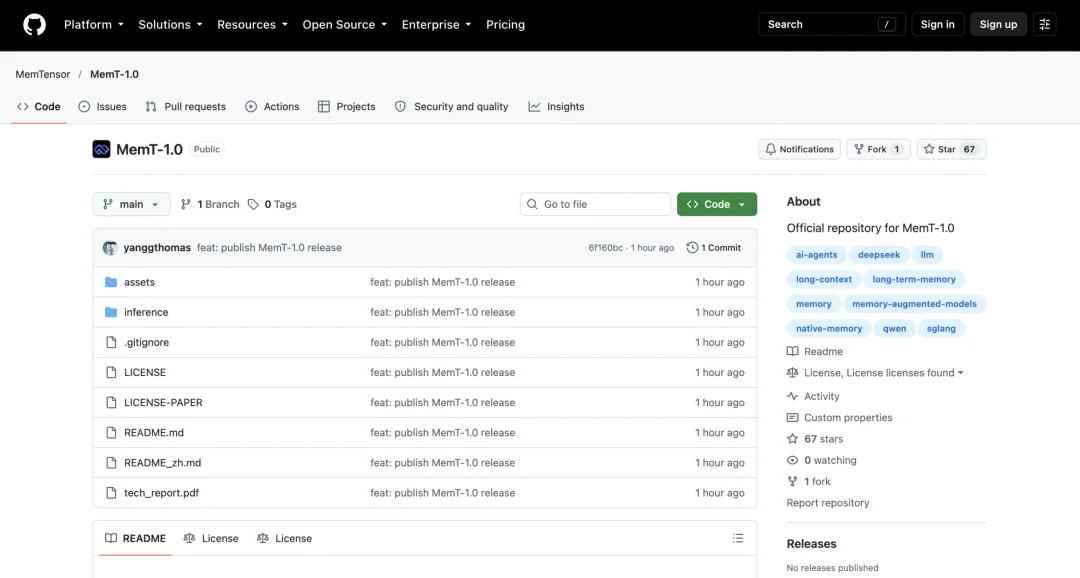
Task: Open the main branch dropdown
Action: click(x=131, y=204)
